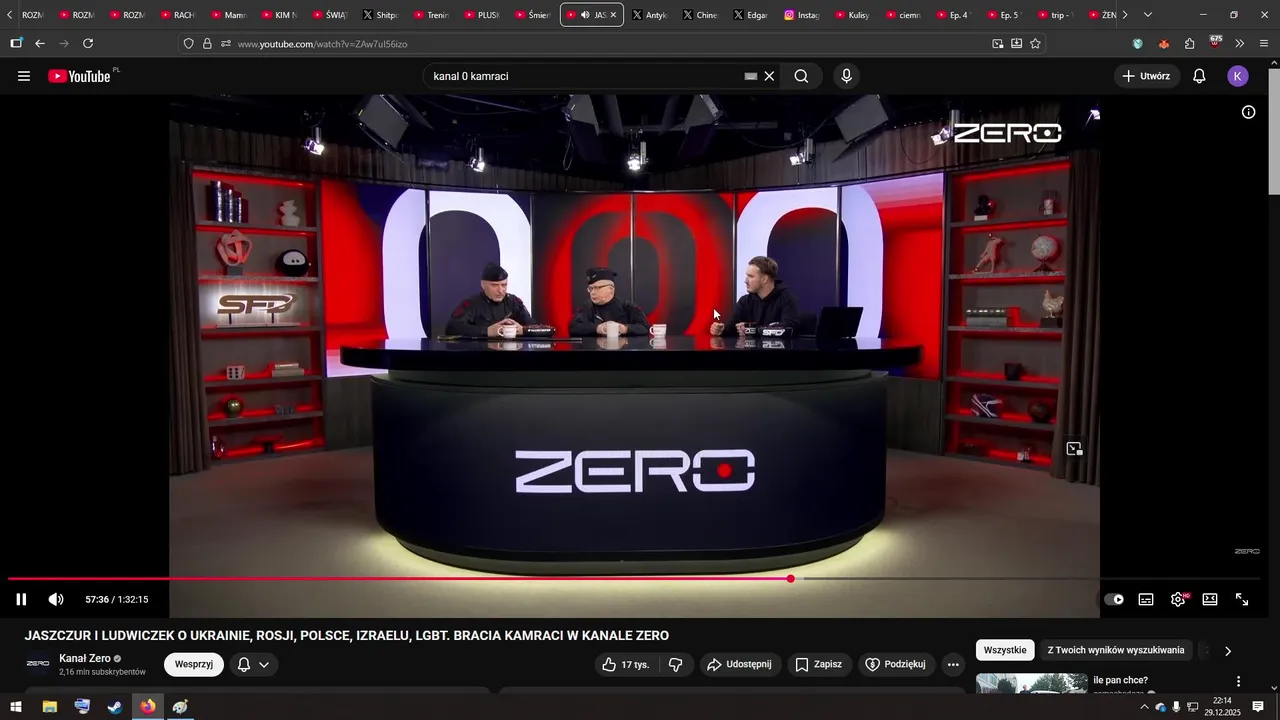Open Paint from the taskbar
Viewport: 1280px width, 720px height.
(x=180, y=707)
